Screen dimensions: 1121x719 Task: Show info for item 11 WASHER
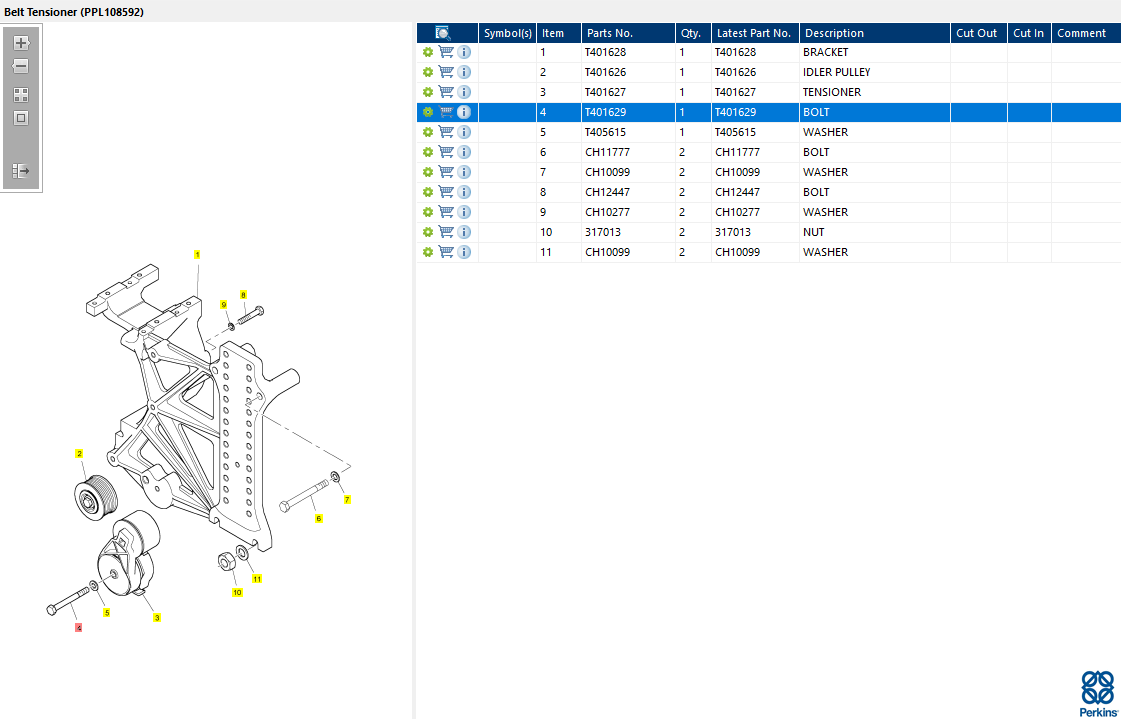tap(464, 252)
